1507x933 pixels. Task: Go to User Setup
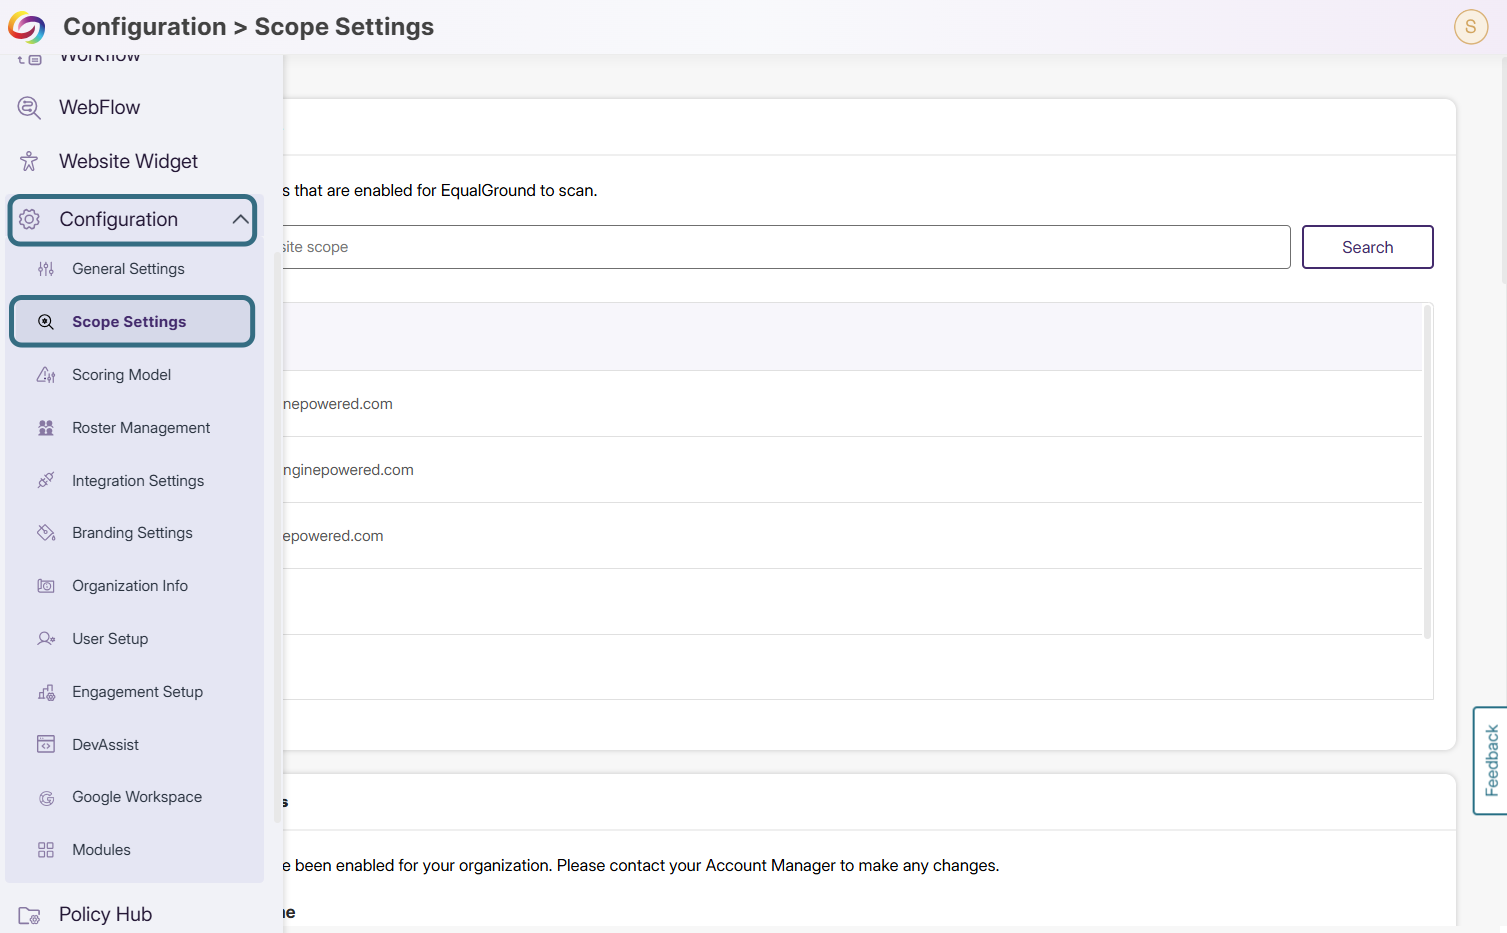coord(110,639)
